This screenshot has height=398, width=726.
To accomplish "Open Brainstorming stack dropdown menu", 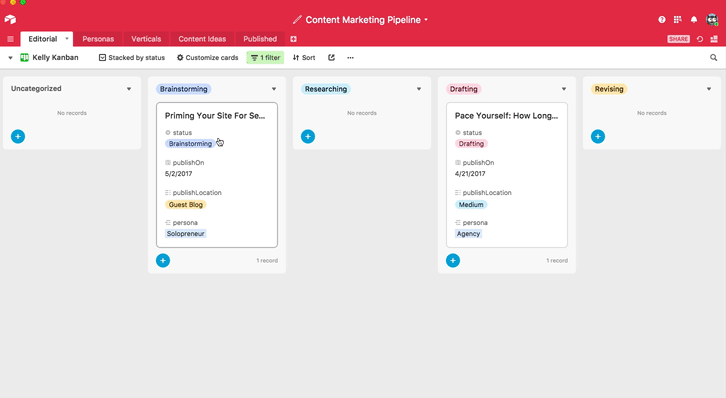I will tap(274, 89).
